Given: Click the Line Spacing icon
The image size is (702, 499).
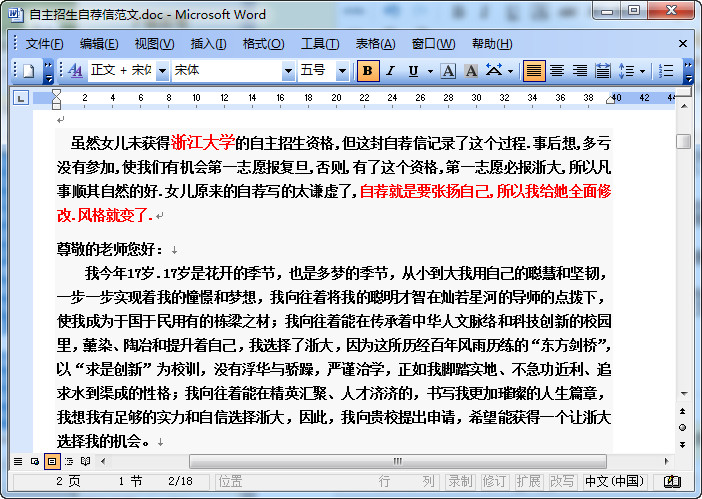Looking at the screenshot, I should coord(626,71).
